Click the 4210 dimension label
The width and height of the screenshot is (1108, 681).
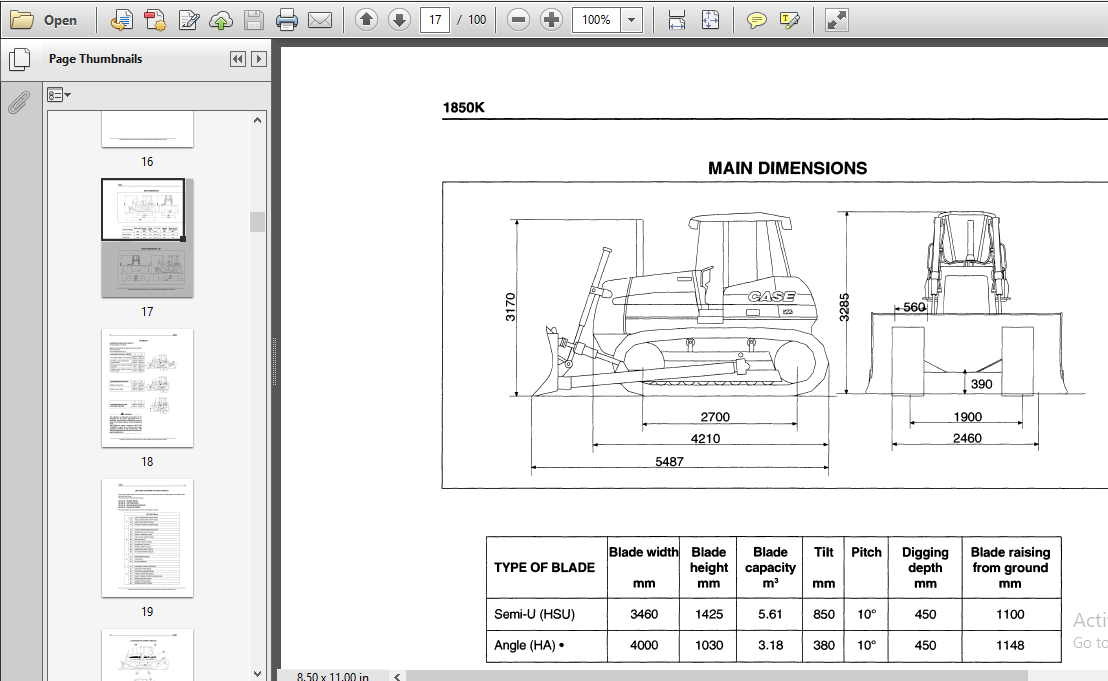(x=705, y=439)
